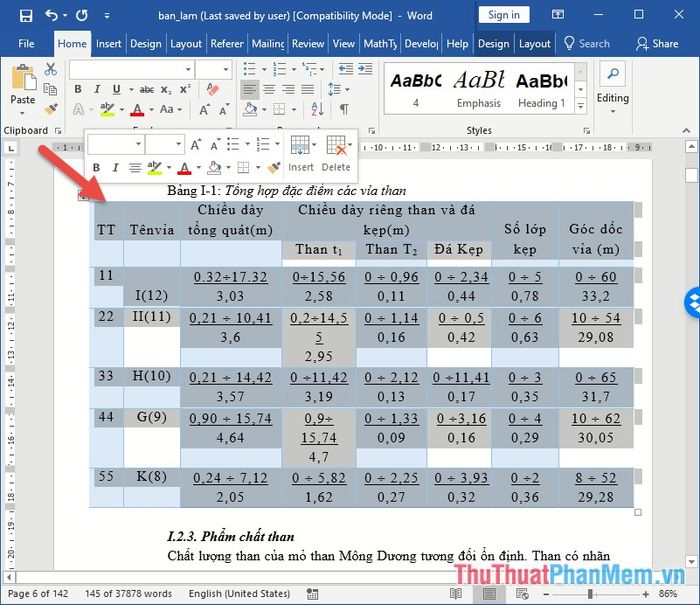Switch to Read Mode view
The height and width of the screenshot is (605, 700).
pyautogui.click(x=455, y=593)
